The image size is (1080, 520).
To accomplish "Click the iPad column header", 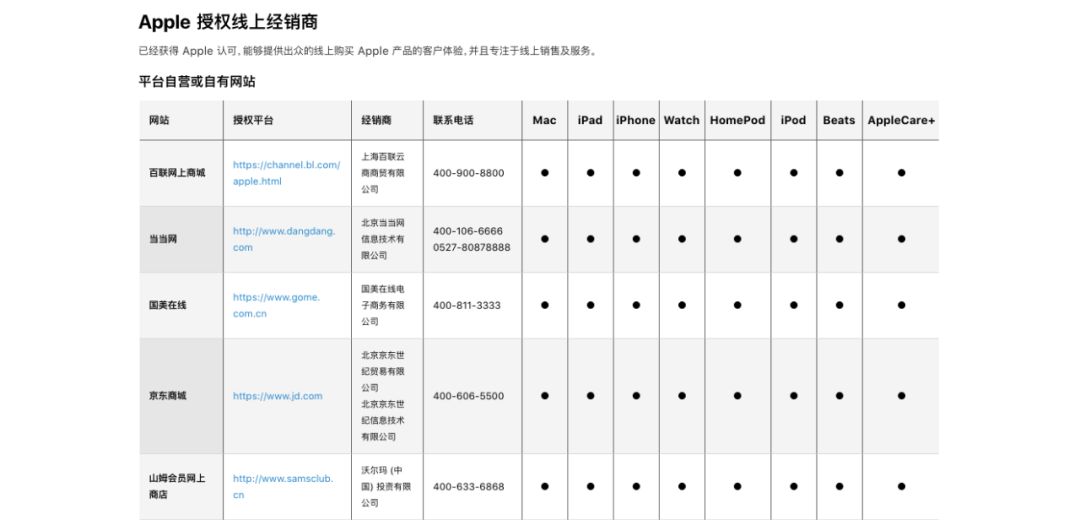I will pyautogui.click(x=590, y=120).
